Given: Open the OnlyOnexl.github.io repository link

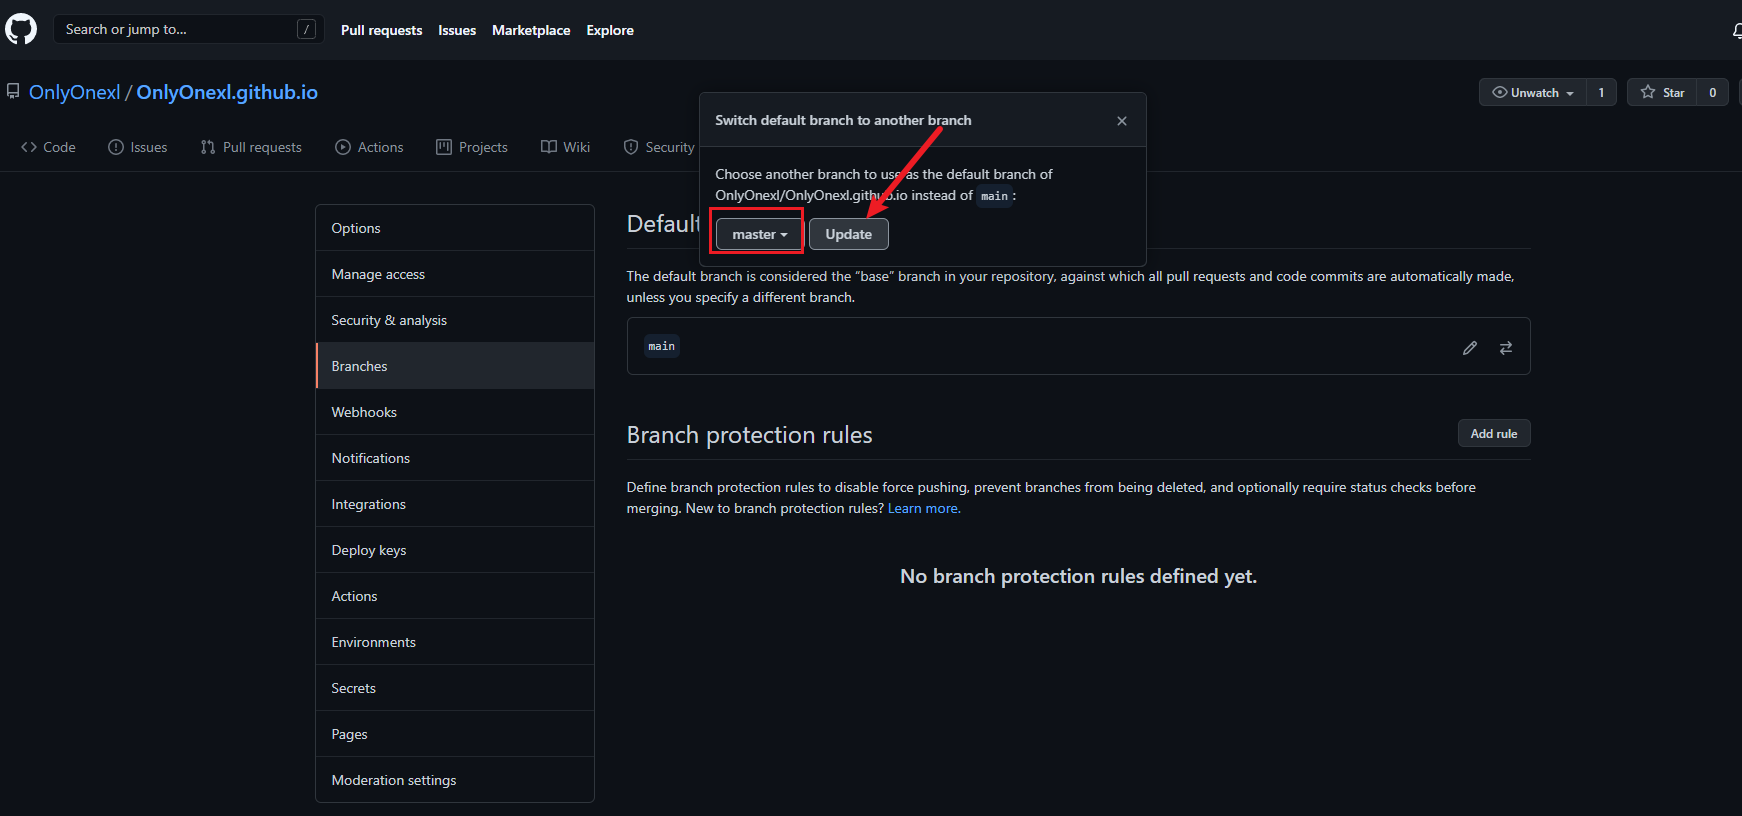Looking at the screenshot, I should click(x=227, y=92).
